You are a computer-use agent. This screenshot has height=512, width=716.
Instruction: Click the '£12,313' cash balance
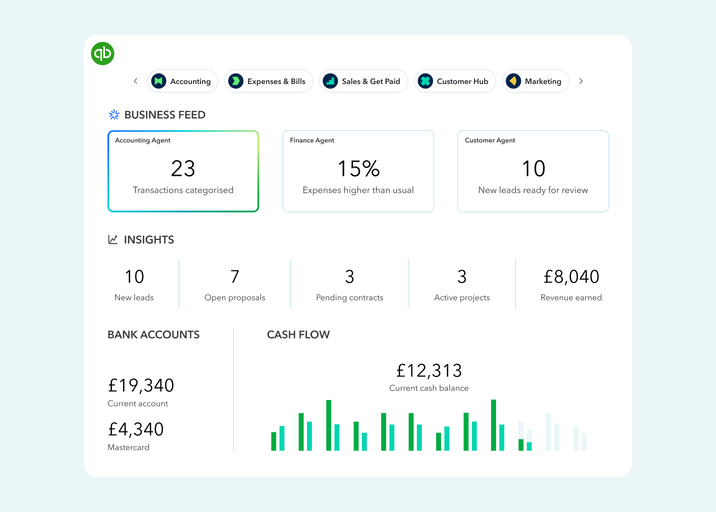tap(429, 371)
